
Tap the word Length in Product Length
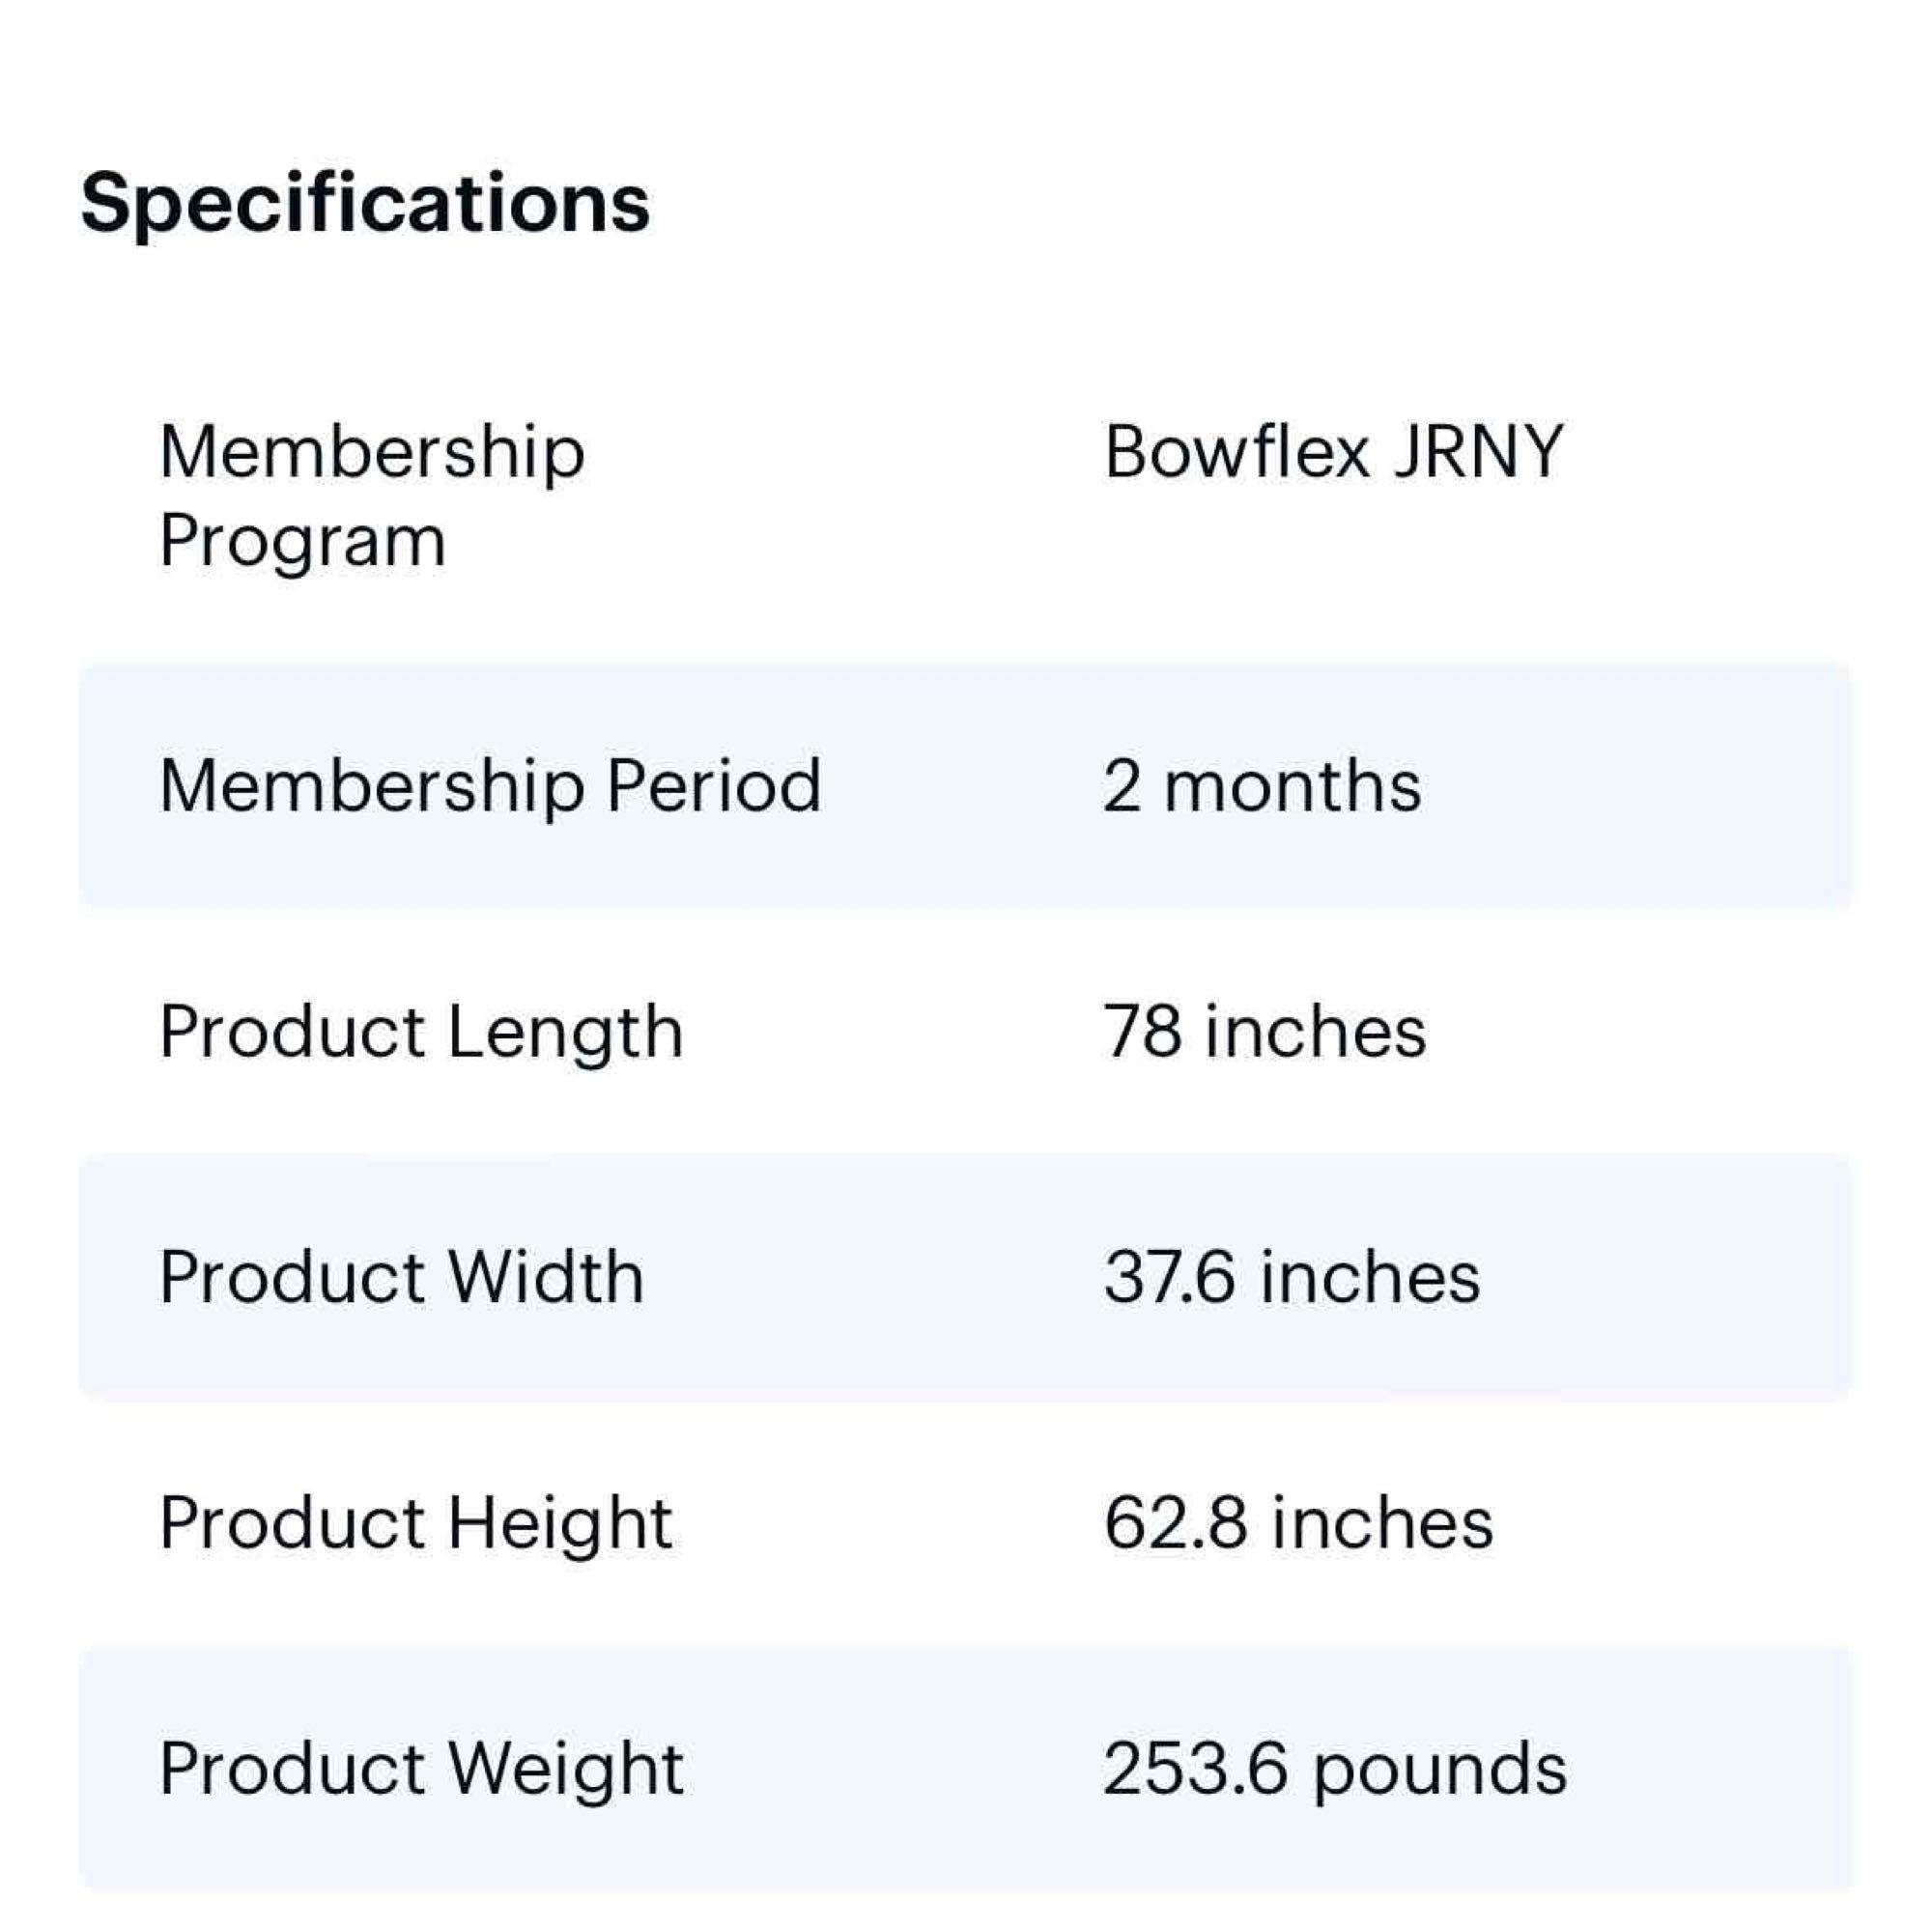[565, 1033]
